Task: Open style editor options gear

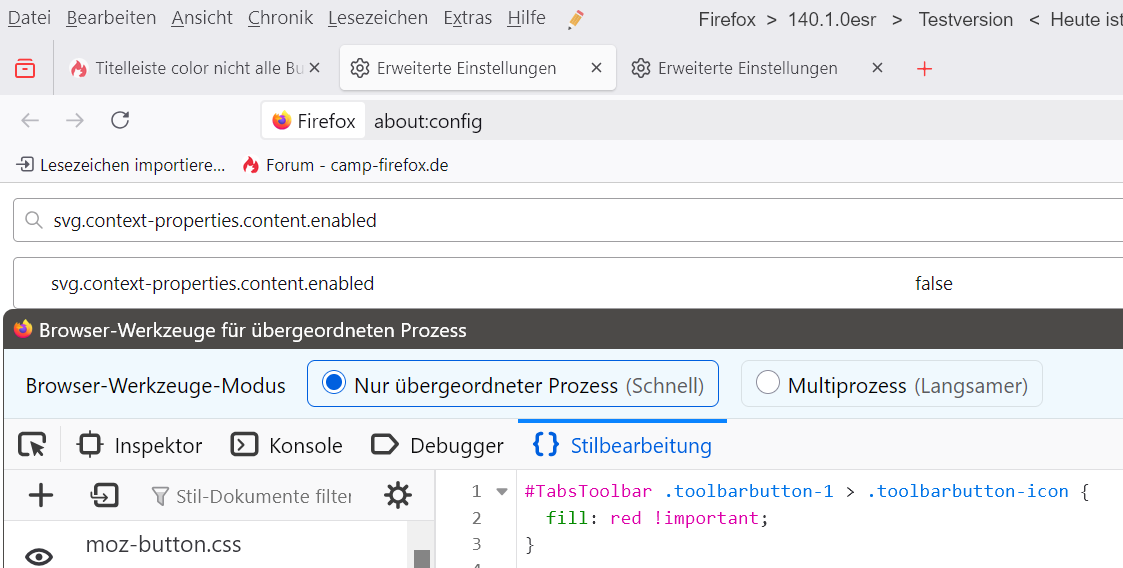Action: (x=397, y=495)
